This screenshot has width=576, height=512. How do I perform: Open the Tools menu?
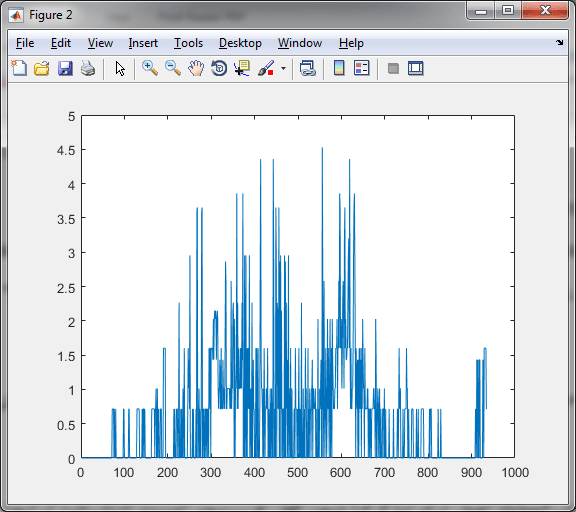click(x=188, y=43)
